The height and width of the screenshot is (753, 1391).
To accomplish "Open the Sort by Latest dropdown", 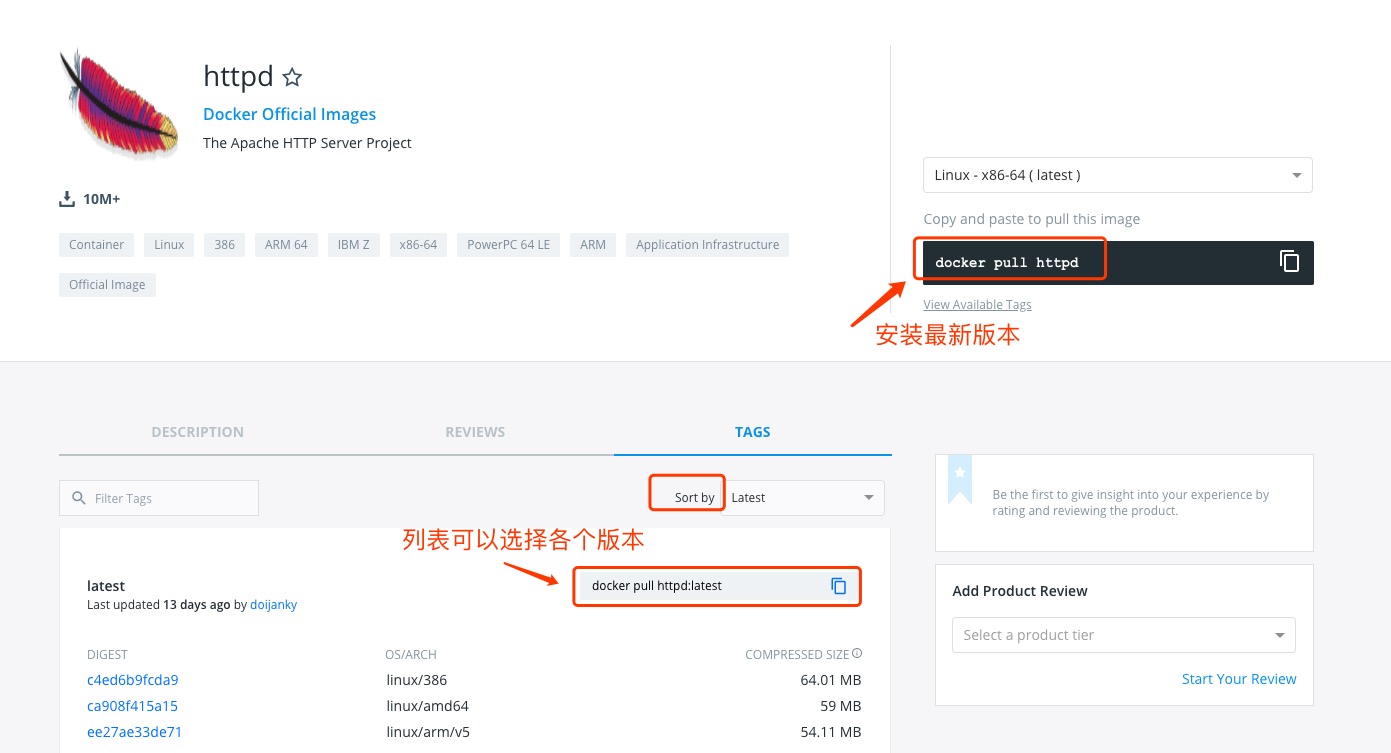I will [x=803, y=497].
